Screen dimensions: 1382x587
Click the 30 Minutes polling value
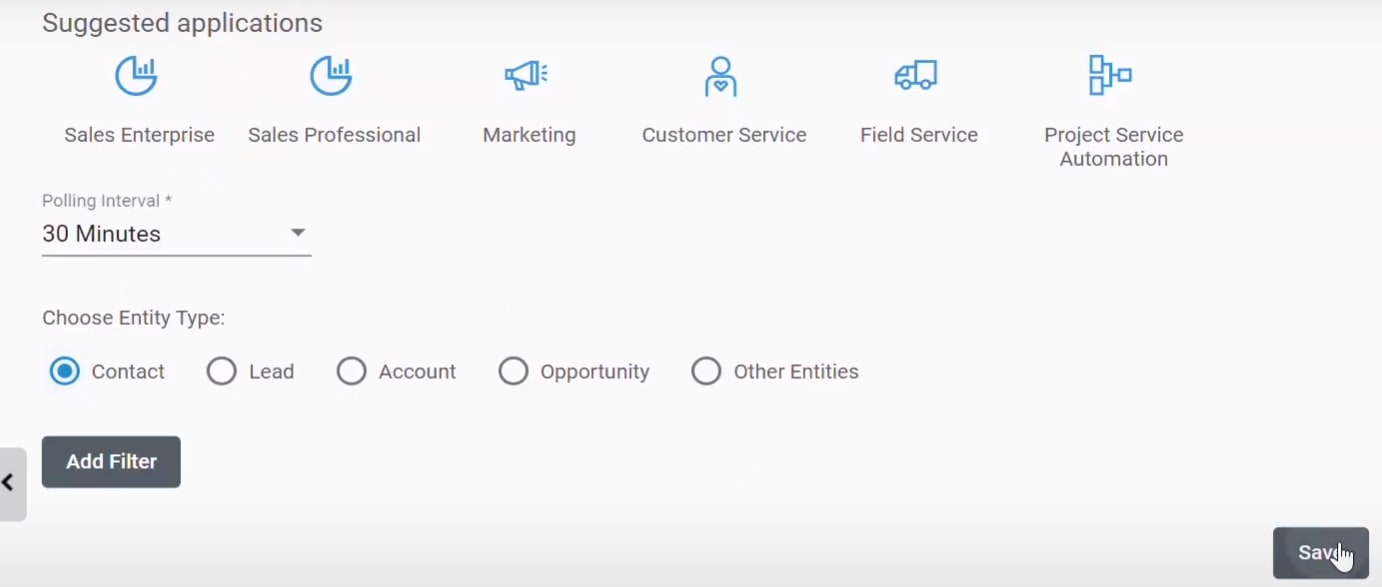point(101,234)
